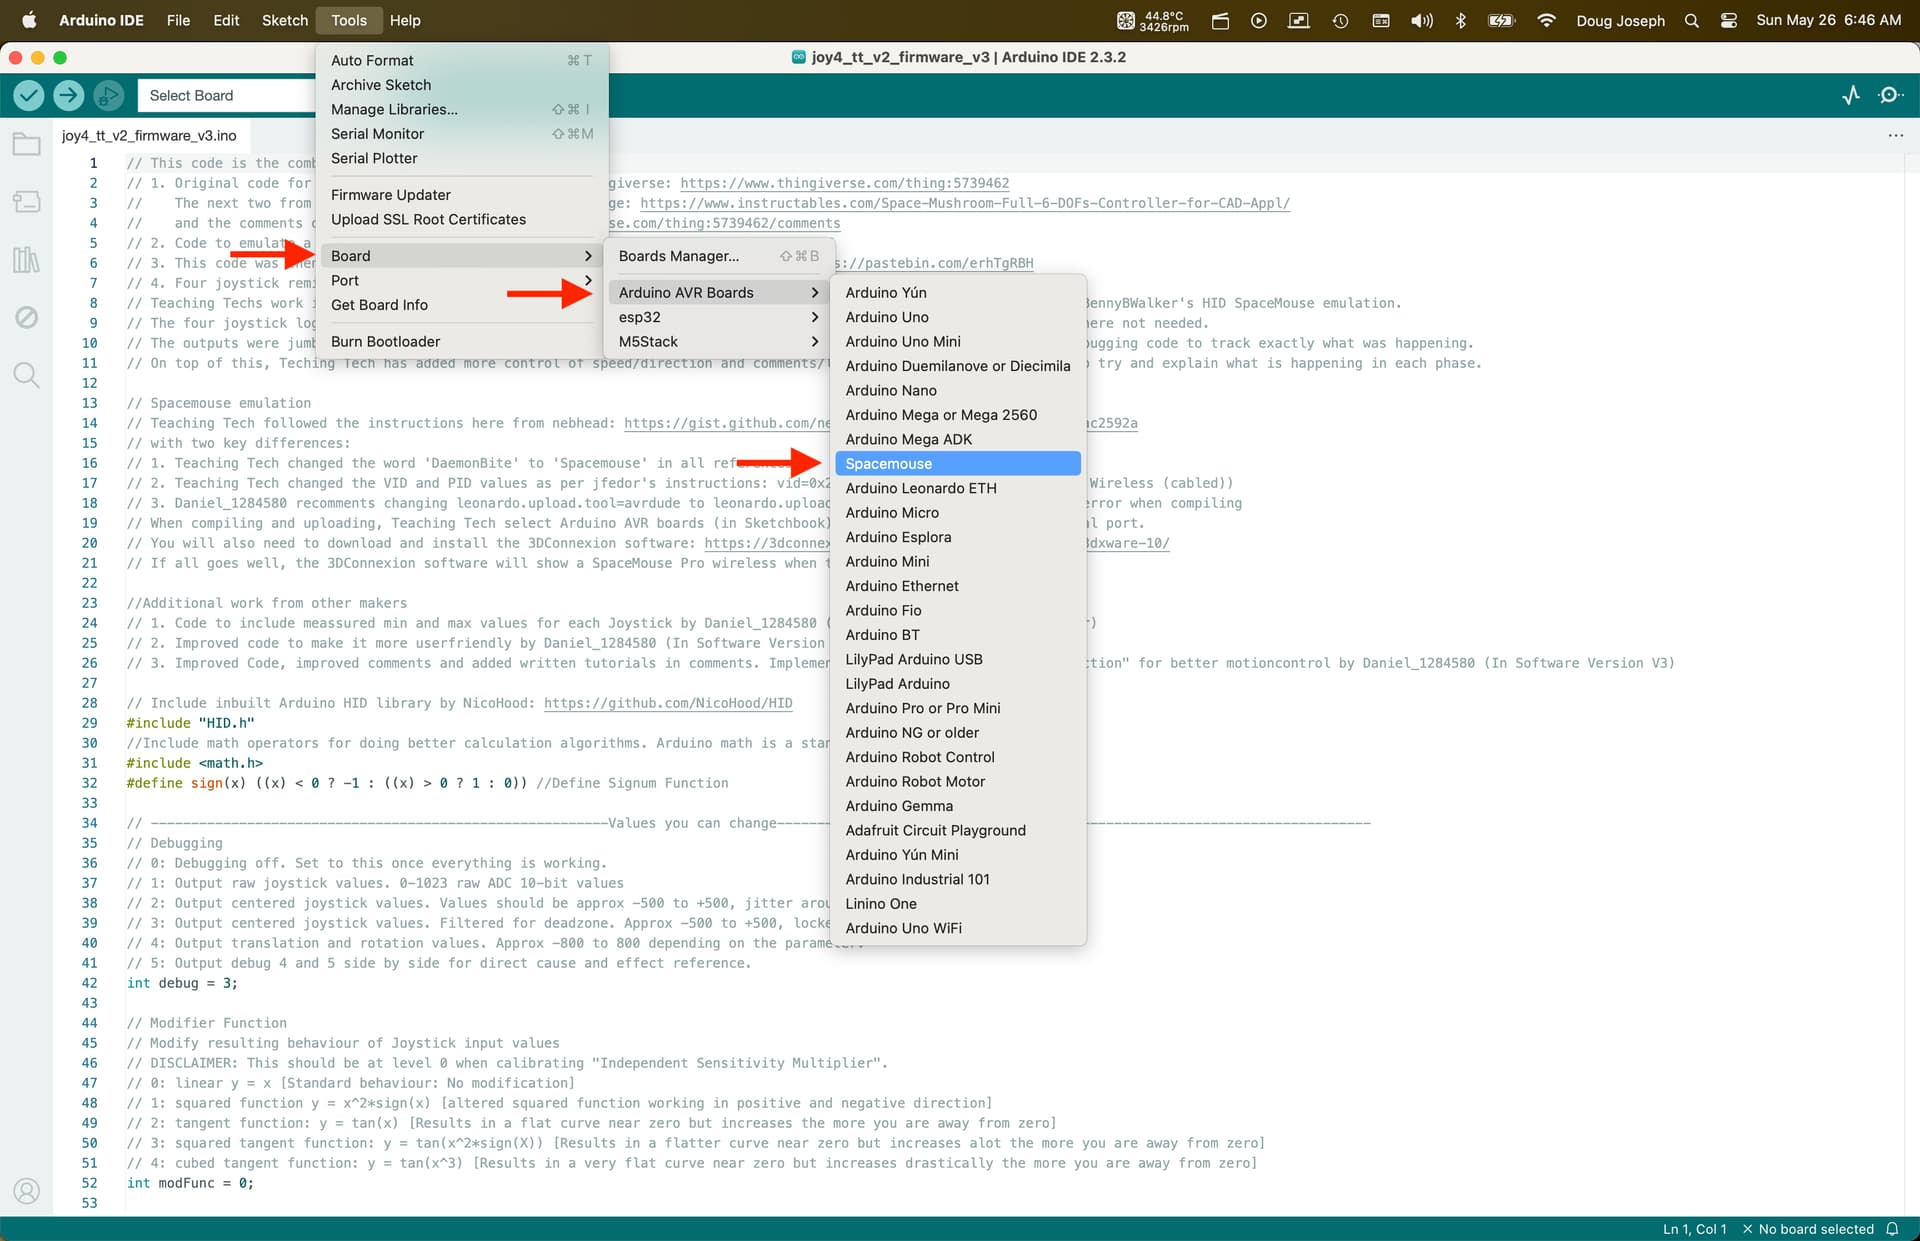Open the Serial Plotter waveform icon
Viewport: 1920px width, 1241px height.
(1851, 95)
